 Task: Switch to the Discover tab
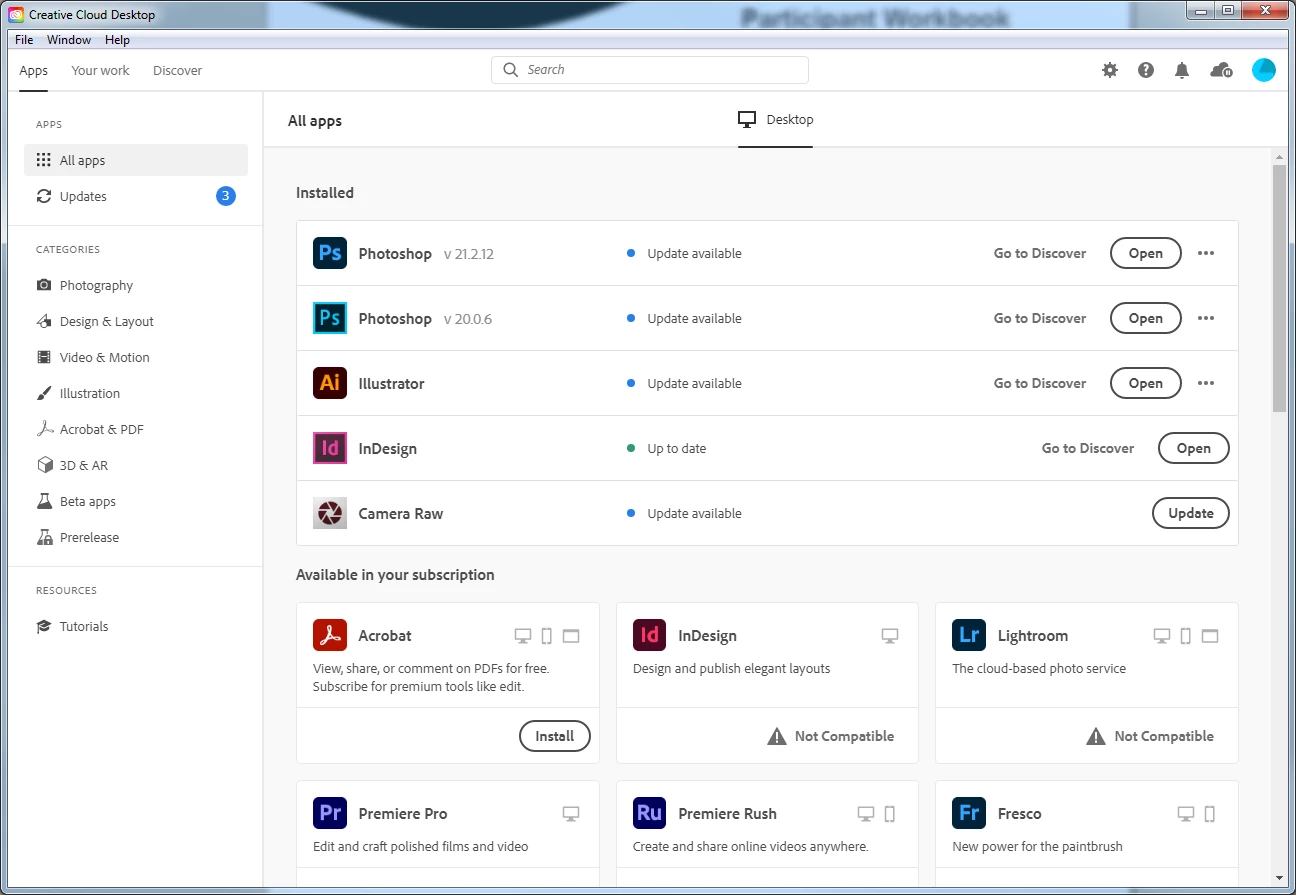177,70
